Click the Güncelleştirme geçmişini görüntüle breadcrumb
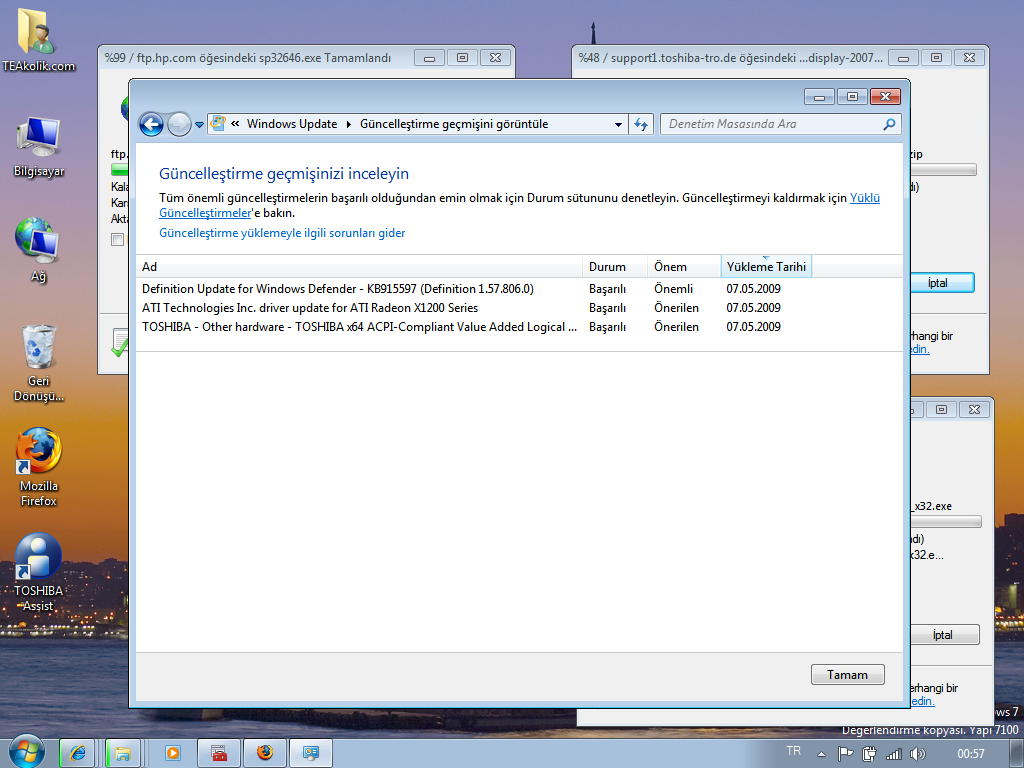This screenshot has height=768, width=1024. pos(454,124)
